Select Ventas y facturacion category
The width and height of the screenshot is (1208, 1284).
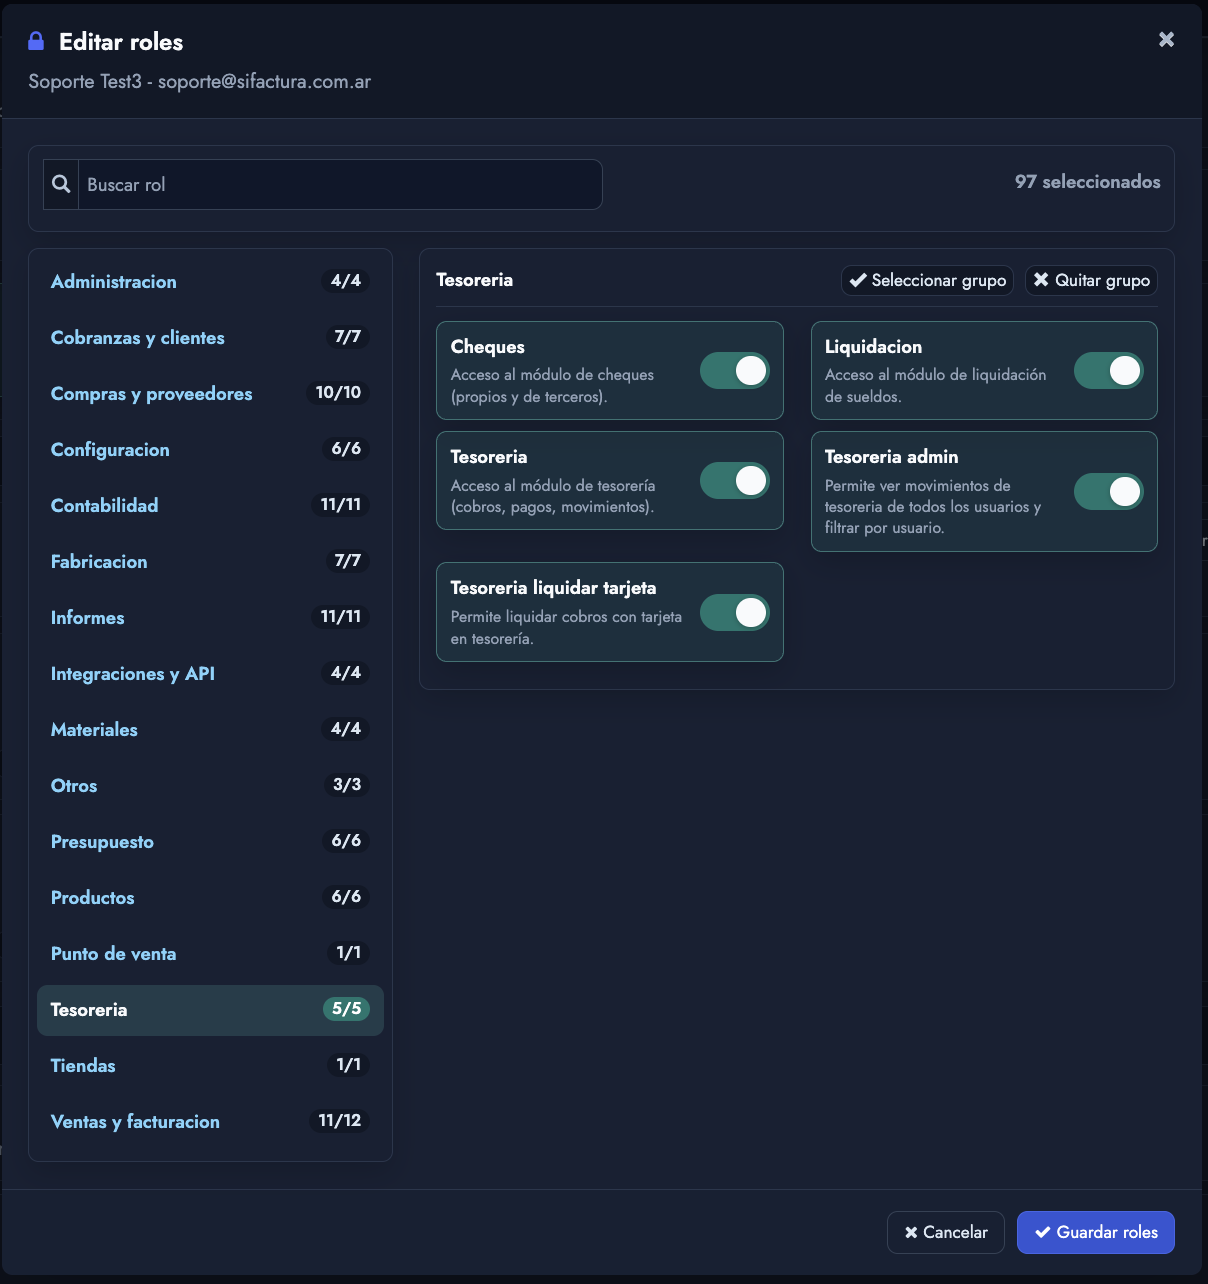coord(210,1121)
